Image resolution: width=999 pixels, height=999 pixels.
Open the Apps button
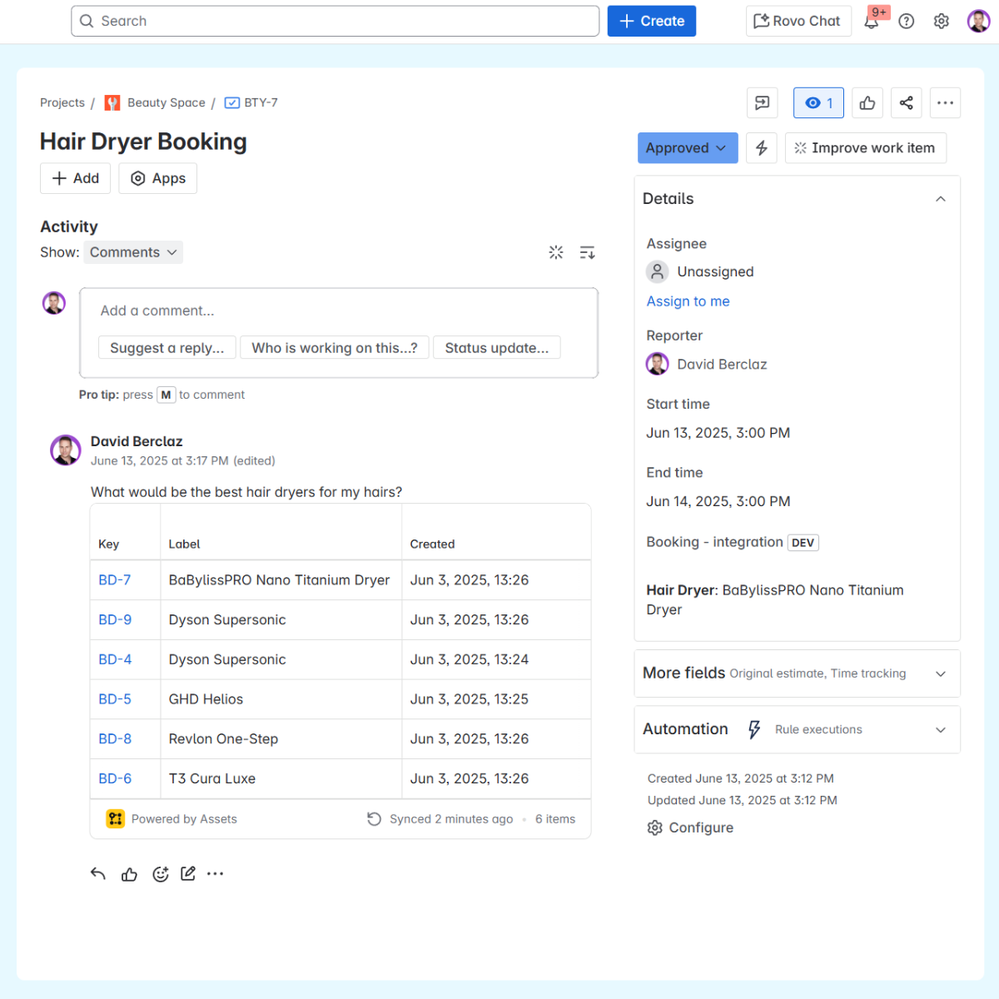click(x=157, y=178)
